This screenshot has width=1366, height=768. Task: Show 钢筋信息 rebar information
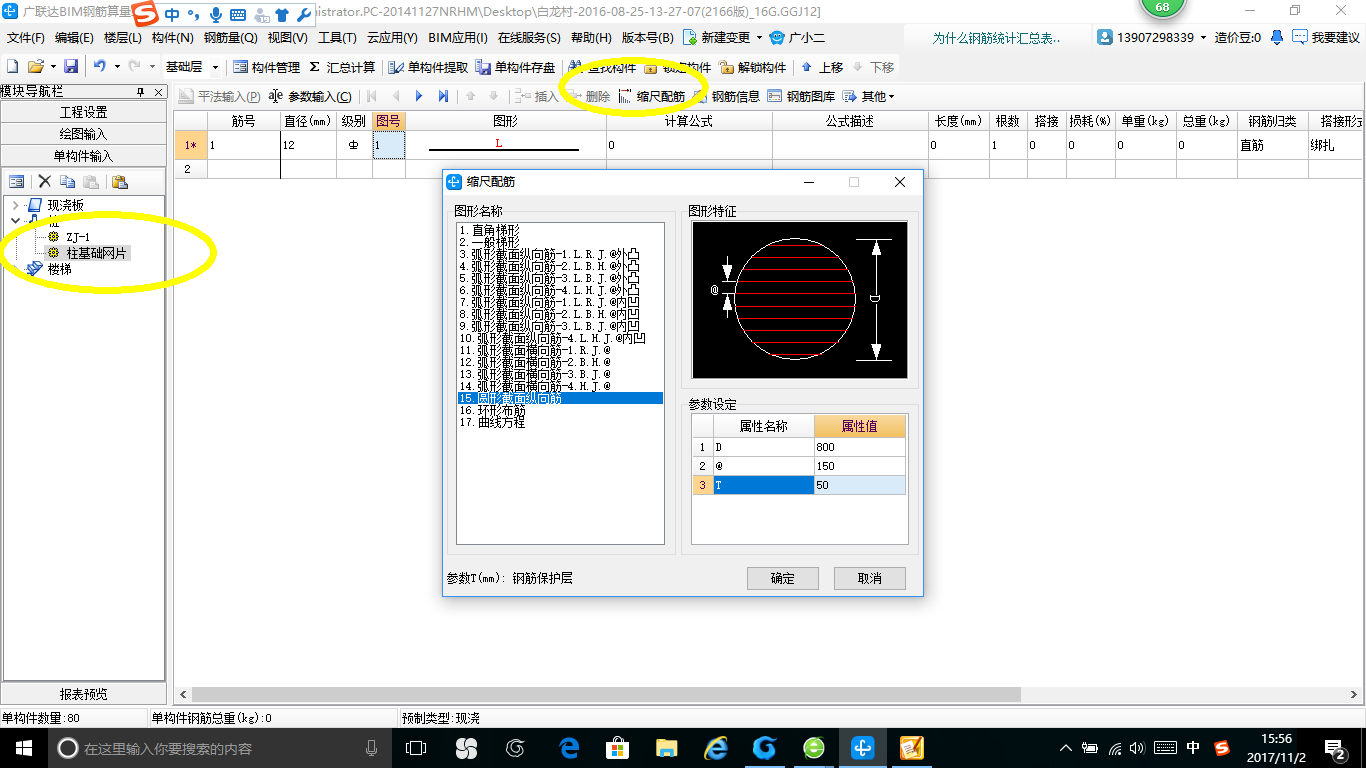pos(727,96)
